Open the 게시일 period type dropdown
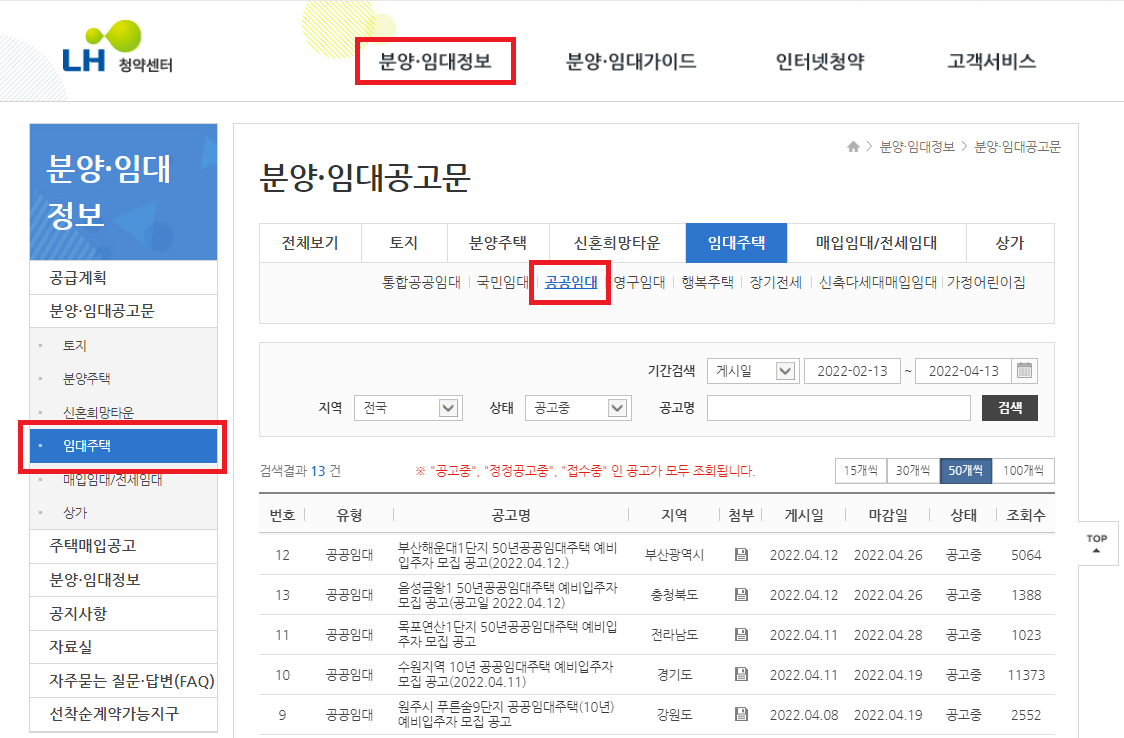Screen dimensions: 1124x738 (x=753, y=370)
